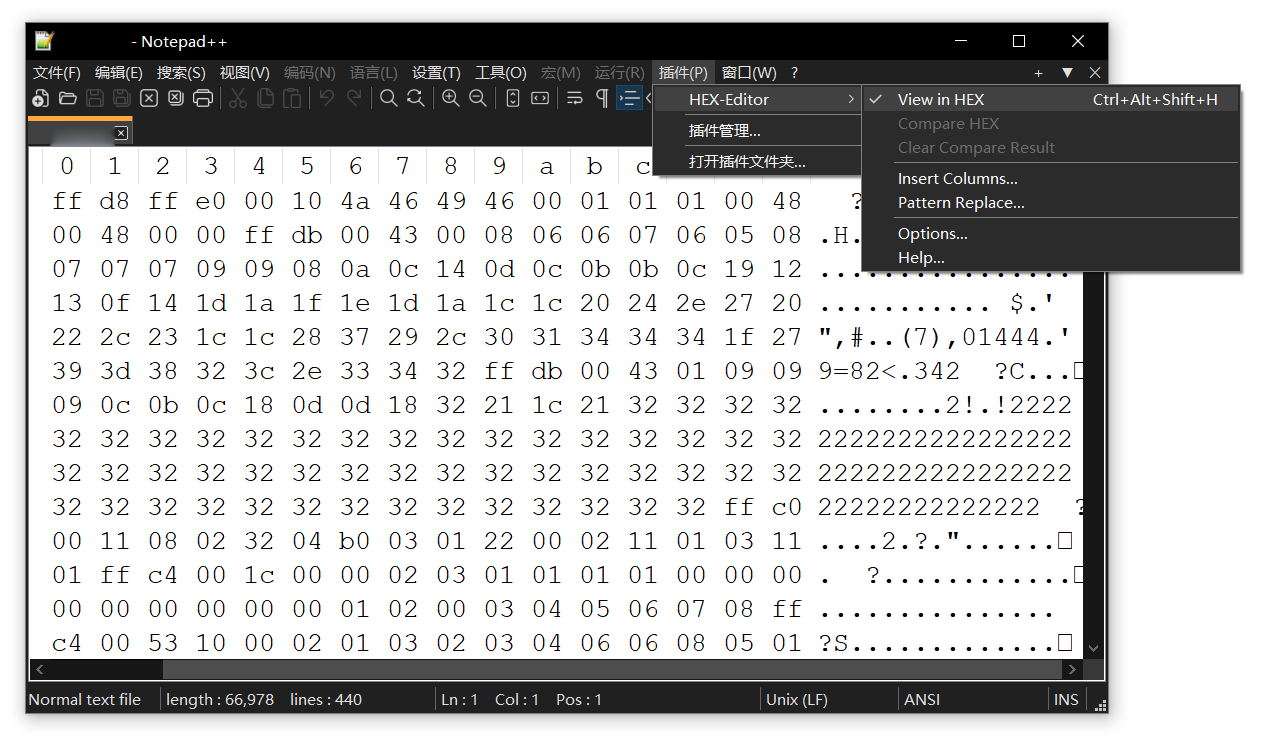This screenshot has width=1261, height=737.
Task: Open the 窗口(W) menu
Action: (x=749, y=73)
